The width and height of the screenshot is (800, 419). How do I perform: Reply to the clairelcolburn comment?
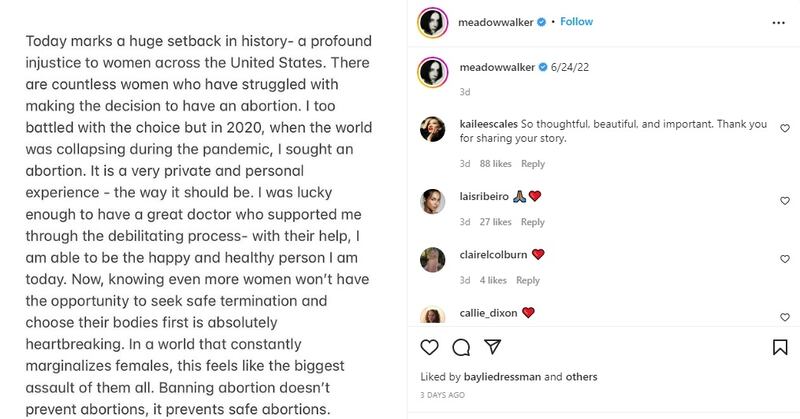pyautogui.click(x=527, y=281)
